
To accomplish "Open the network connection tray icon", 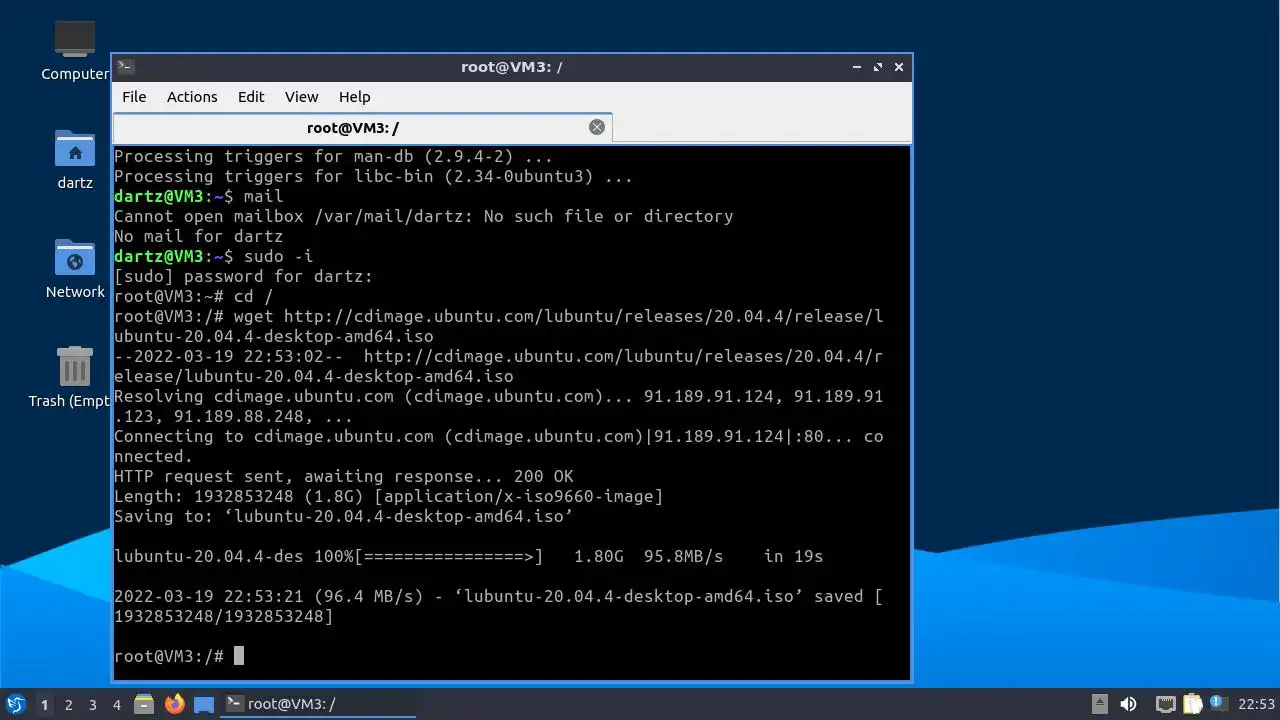I will (1165, 704).
